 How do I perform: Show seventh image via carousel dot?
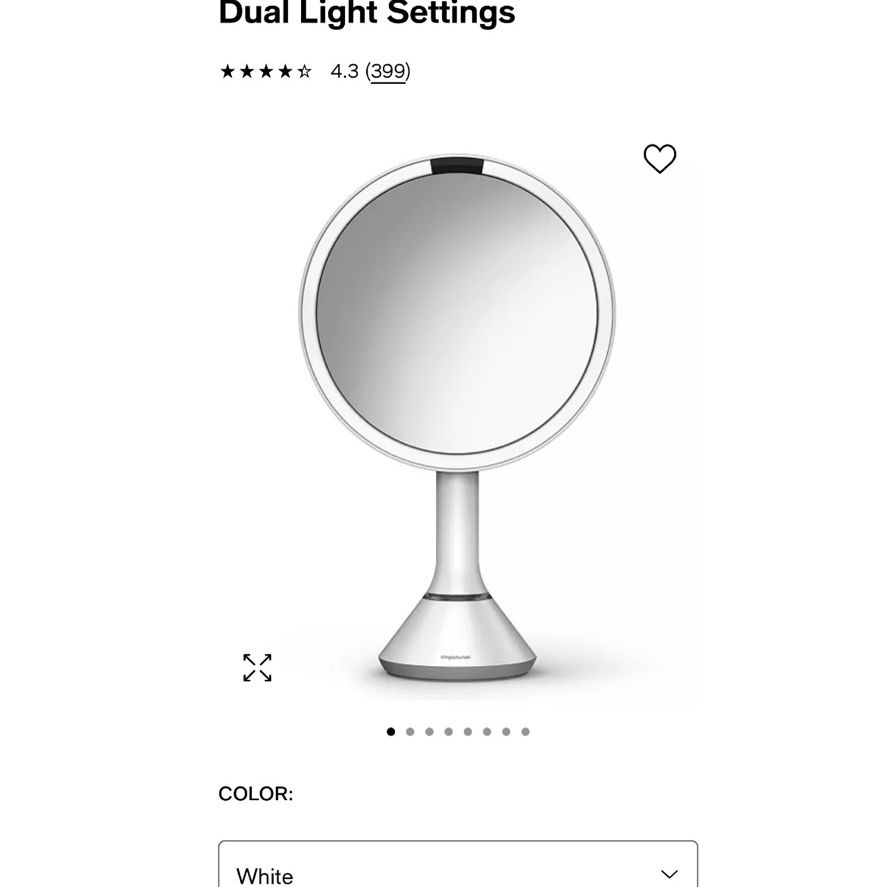pyautogui.click(x=506, y=731)
